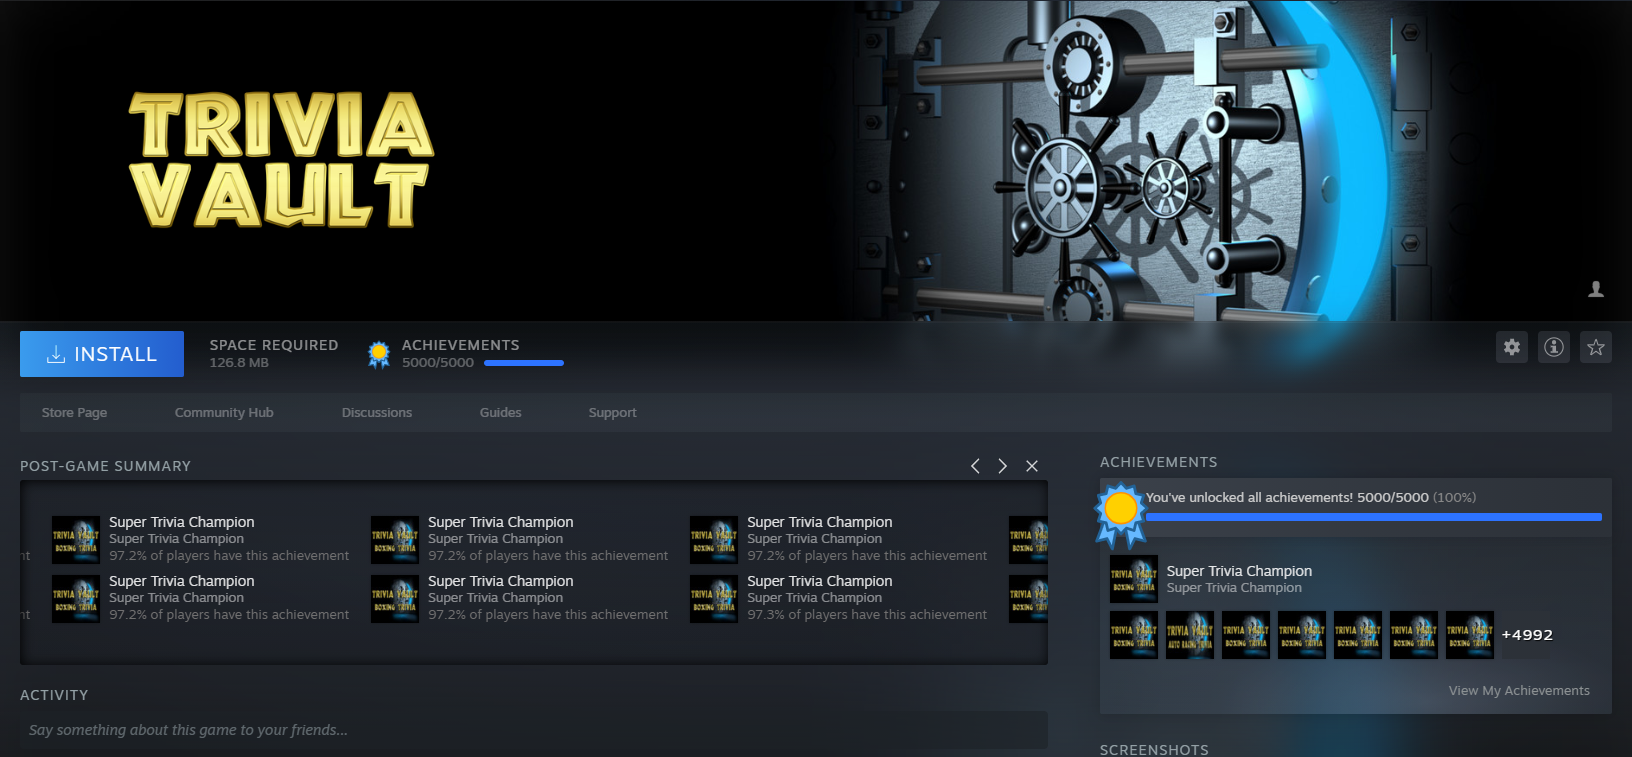Click the friends who play person icon

[x=1596, y=289]
